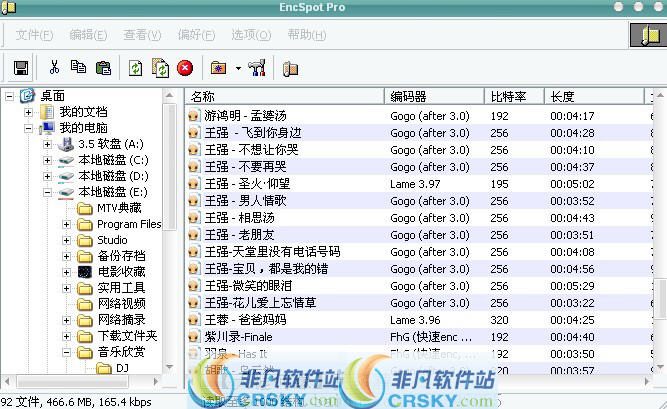Click the 00:05:29 length cell
This screenshot has width=667, height=409.
pos(572,286)
